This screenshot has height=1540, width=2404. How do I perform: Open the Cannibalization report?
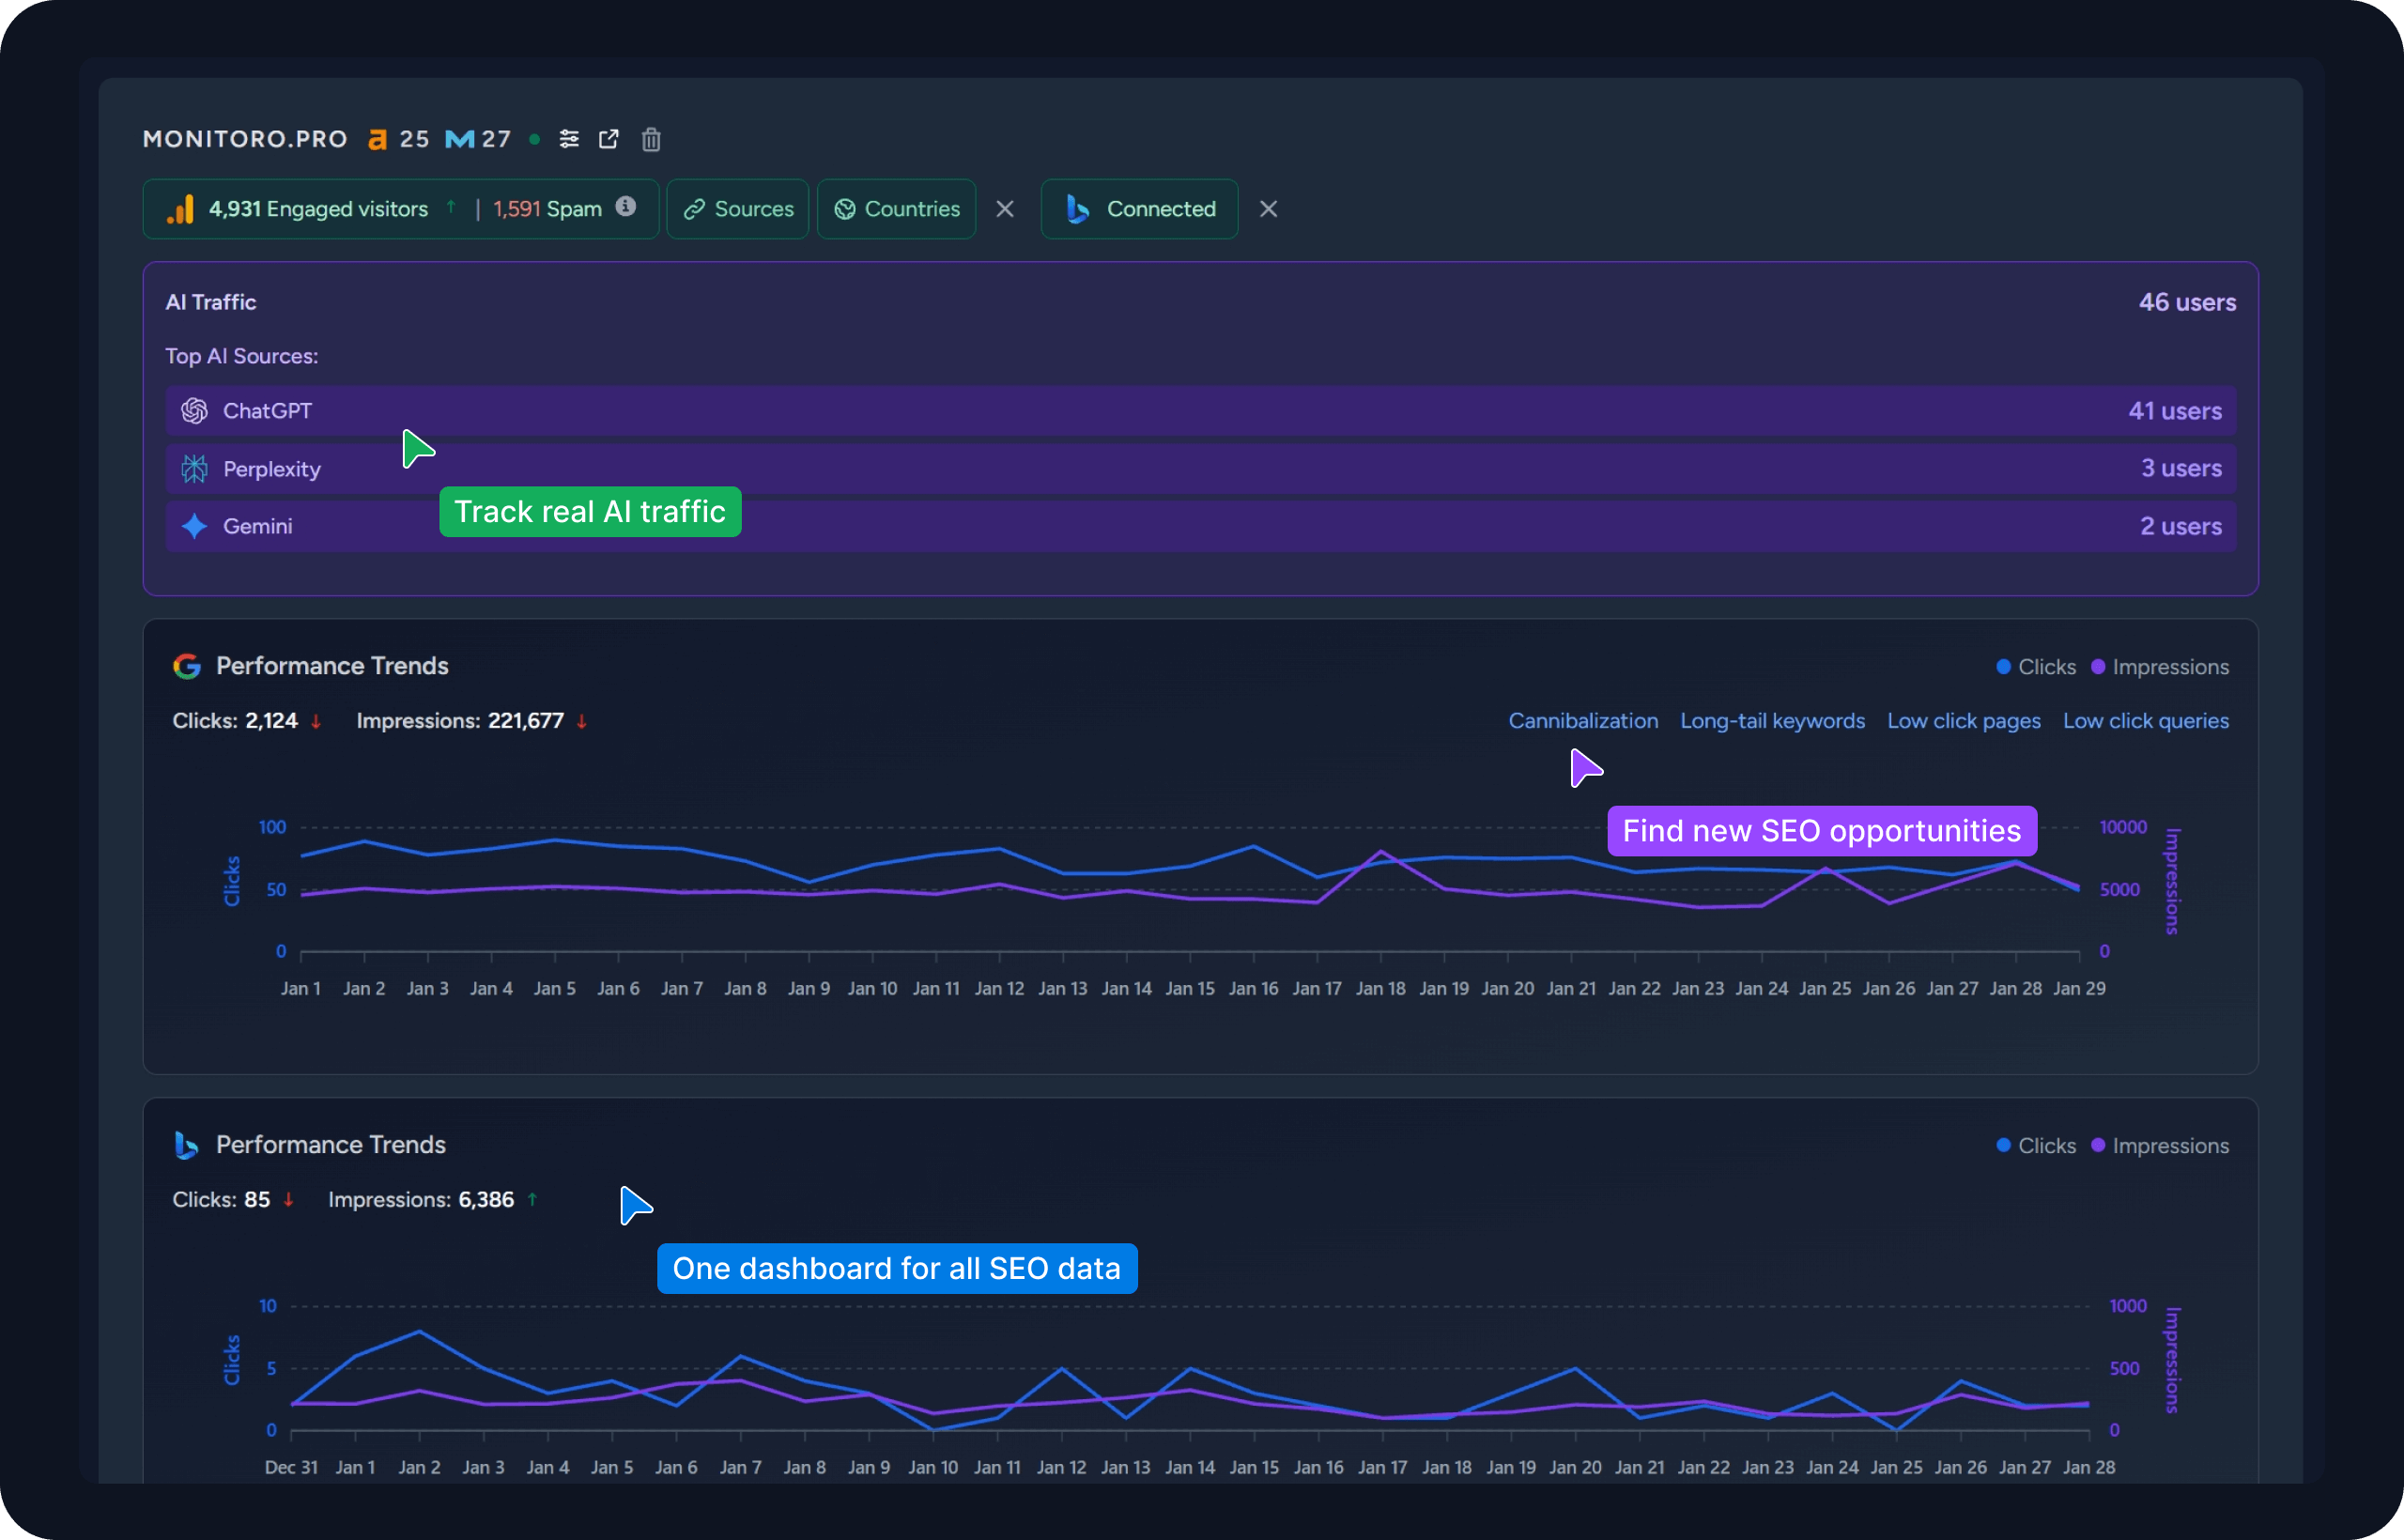[1583, 720]
